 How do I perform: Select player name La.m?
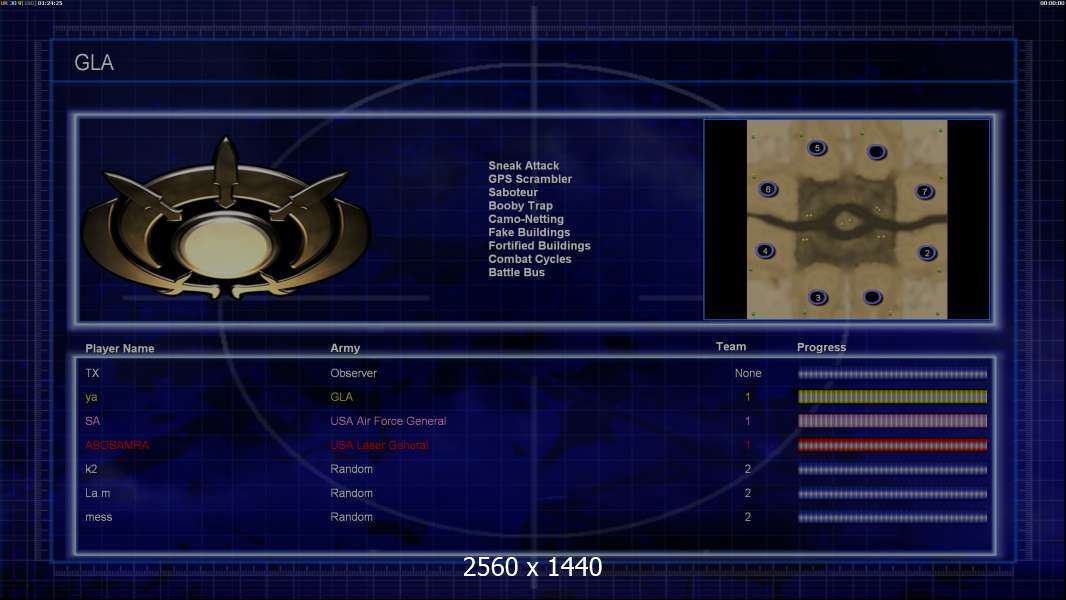click(x=97, y=493)
